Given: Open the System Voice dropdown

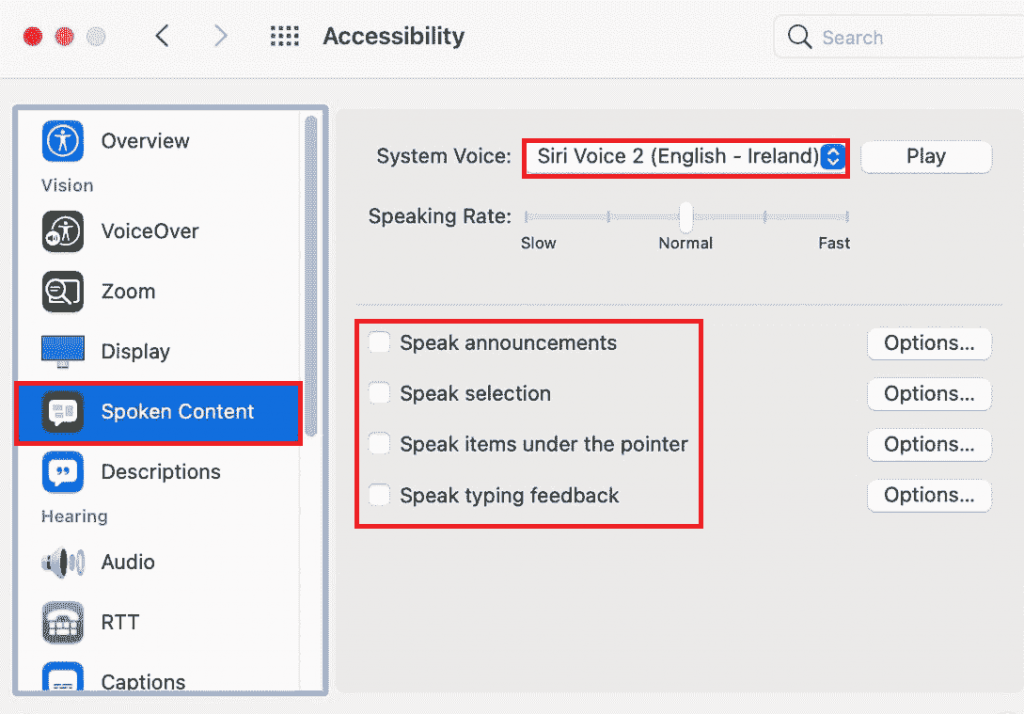Looking at the screenshot, I should (686, 157).
